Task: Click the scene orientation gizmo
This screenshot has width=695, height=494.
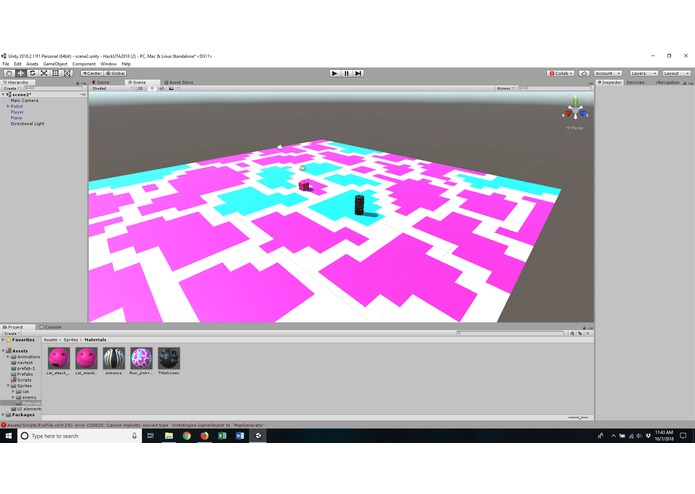Action: 575,110
